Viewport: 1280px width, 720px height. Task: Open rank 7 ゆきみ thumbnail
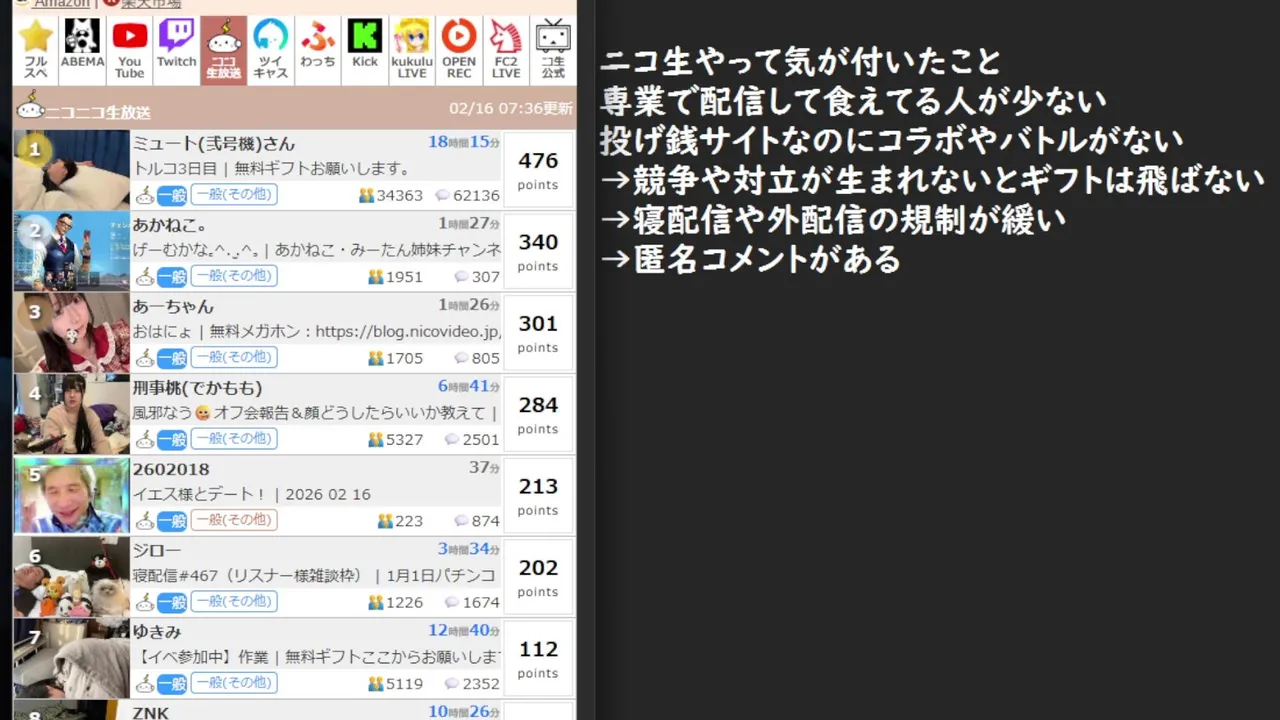72,658
